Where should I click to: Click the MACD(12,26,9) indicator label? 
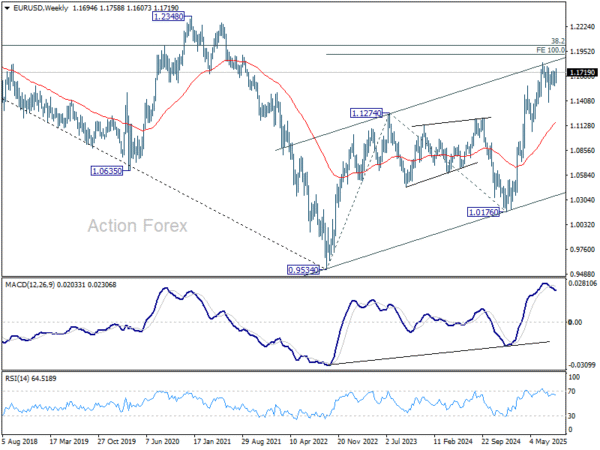pyautogui.click(x=30, y=285)
